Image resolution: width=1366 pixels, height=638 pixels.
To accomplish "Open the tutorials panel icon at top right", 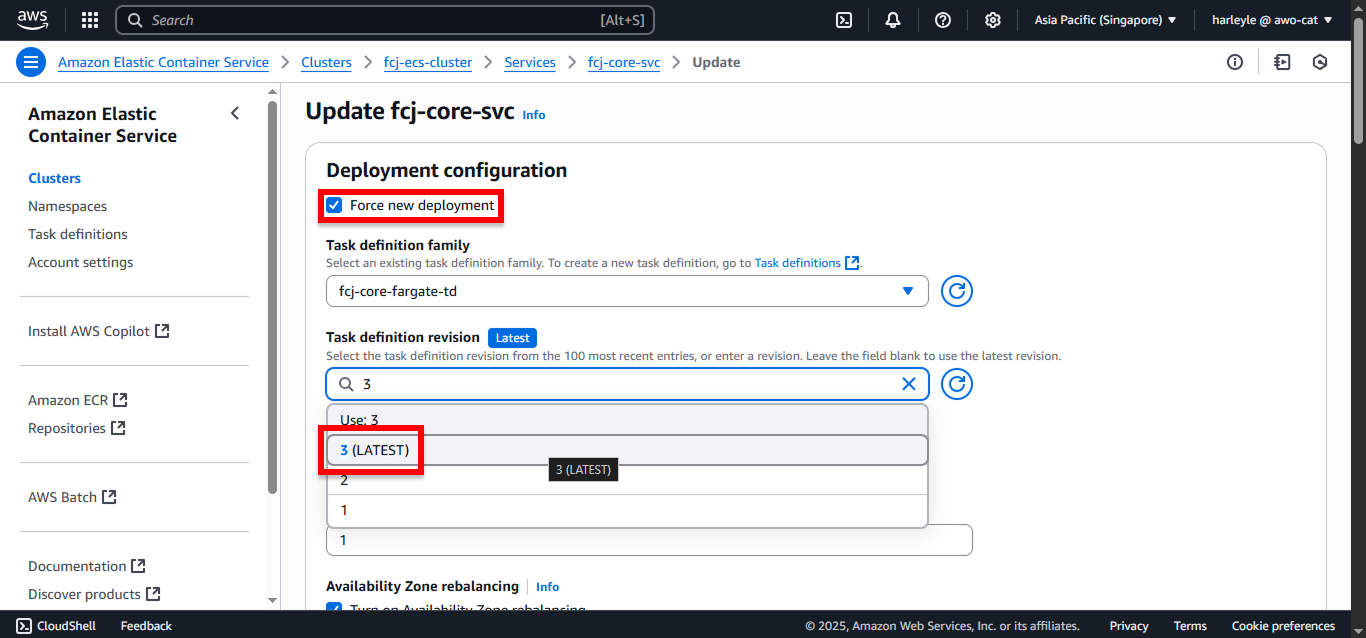I will click(1282, 62).
